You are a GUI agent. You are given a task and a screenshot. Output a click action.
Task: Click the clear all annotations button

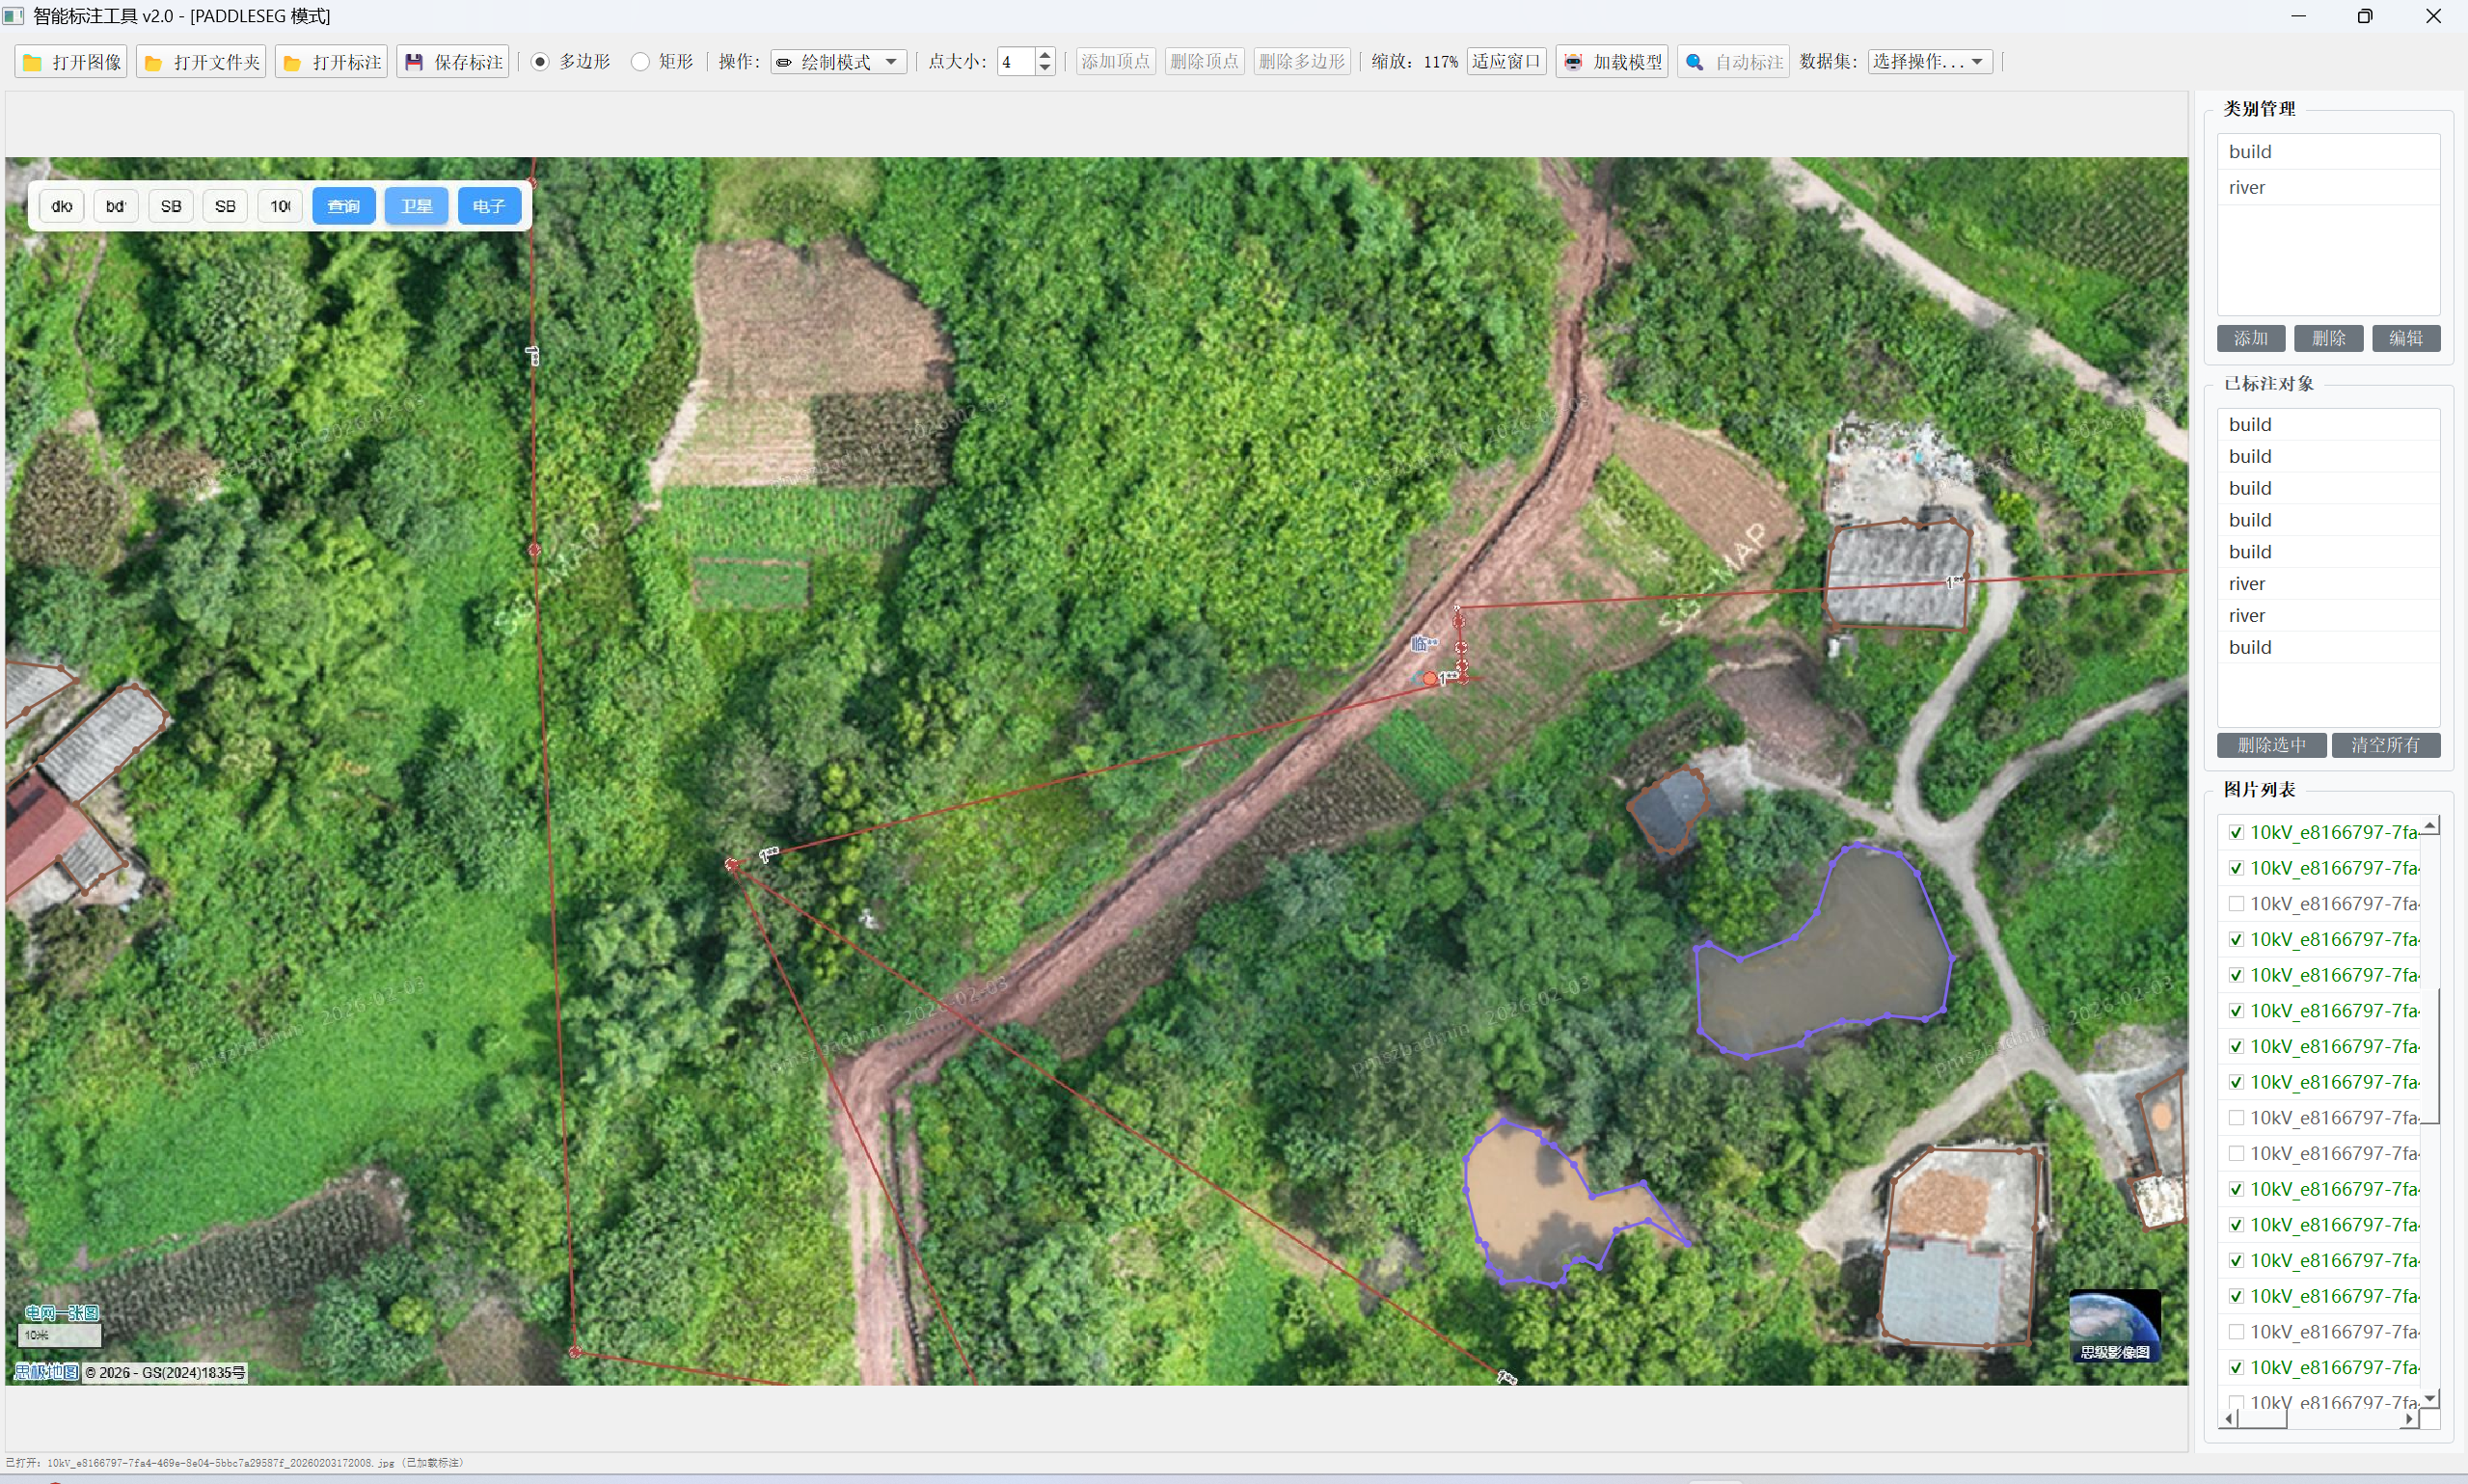coord(2385,745)
